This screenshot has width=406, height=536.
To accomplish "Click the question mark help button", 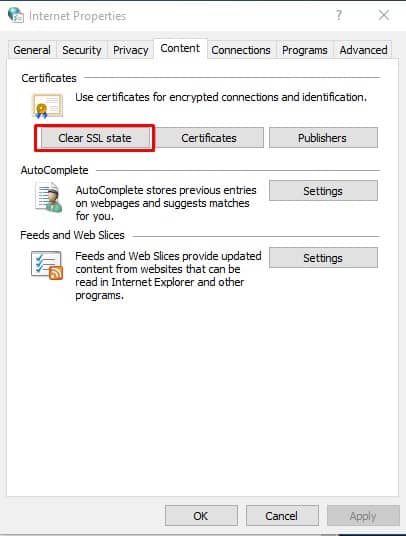I will point(338,15).
